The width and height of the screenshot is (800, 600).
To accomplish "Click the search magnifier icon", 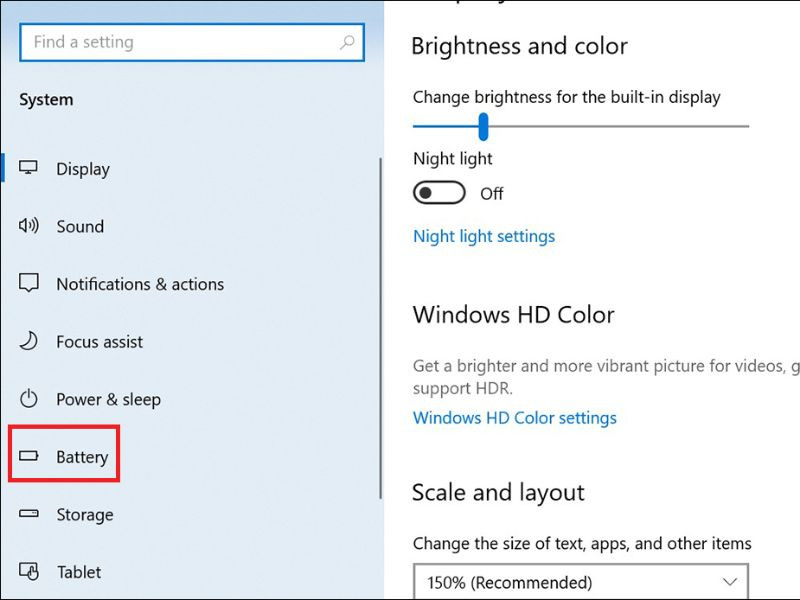I will pos(347,42).
